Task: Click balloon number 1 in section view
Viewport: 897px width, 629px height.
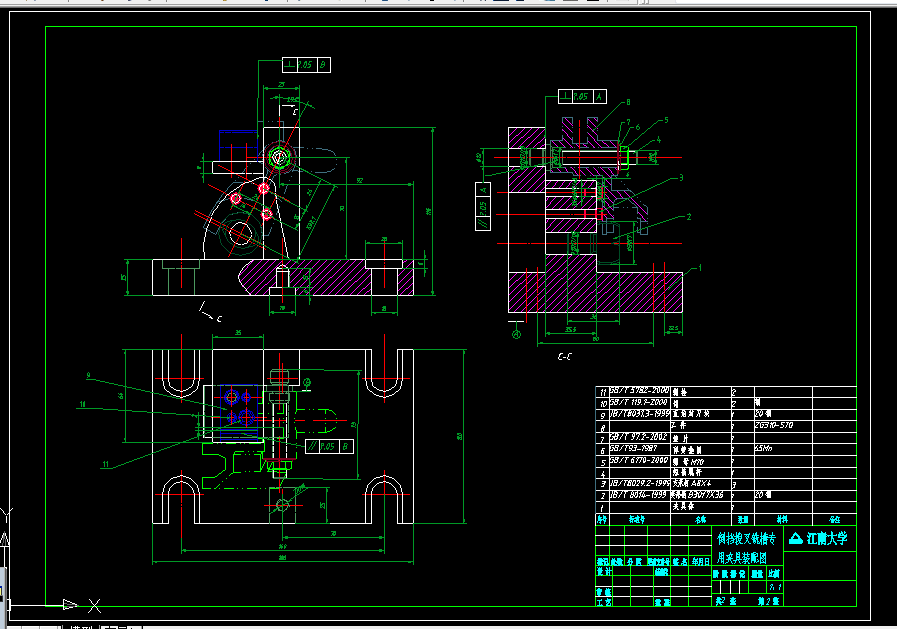Action: 700,268
